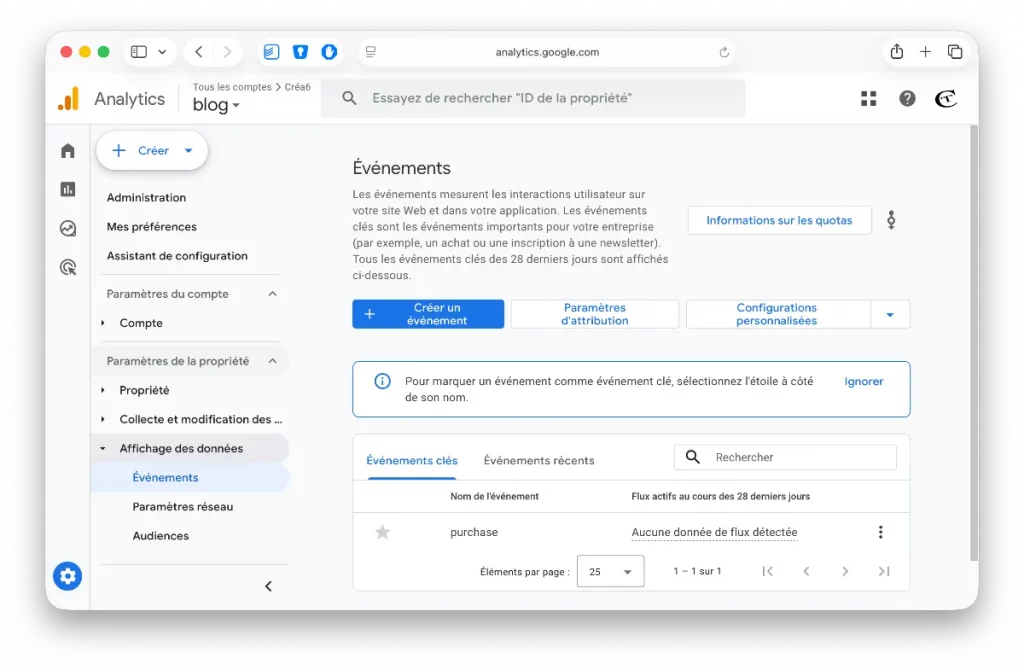Image resolution: width=1024 pixels, height=670 pixels.
Task: Click the magnifier in the events search box
Action: pos(693,457)
